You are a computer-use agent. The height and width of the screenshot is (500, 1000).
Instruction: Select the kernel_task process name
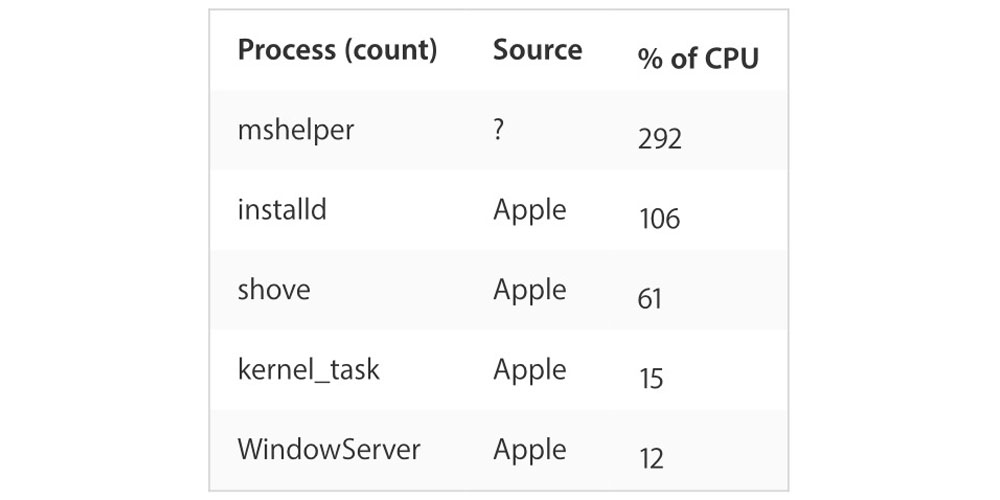click(308, 370)
